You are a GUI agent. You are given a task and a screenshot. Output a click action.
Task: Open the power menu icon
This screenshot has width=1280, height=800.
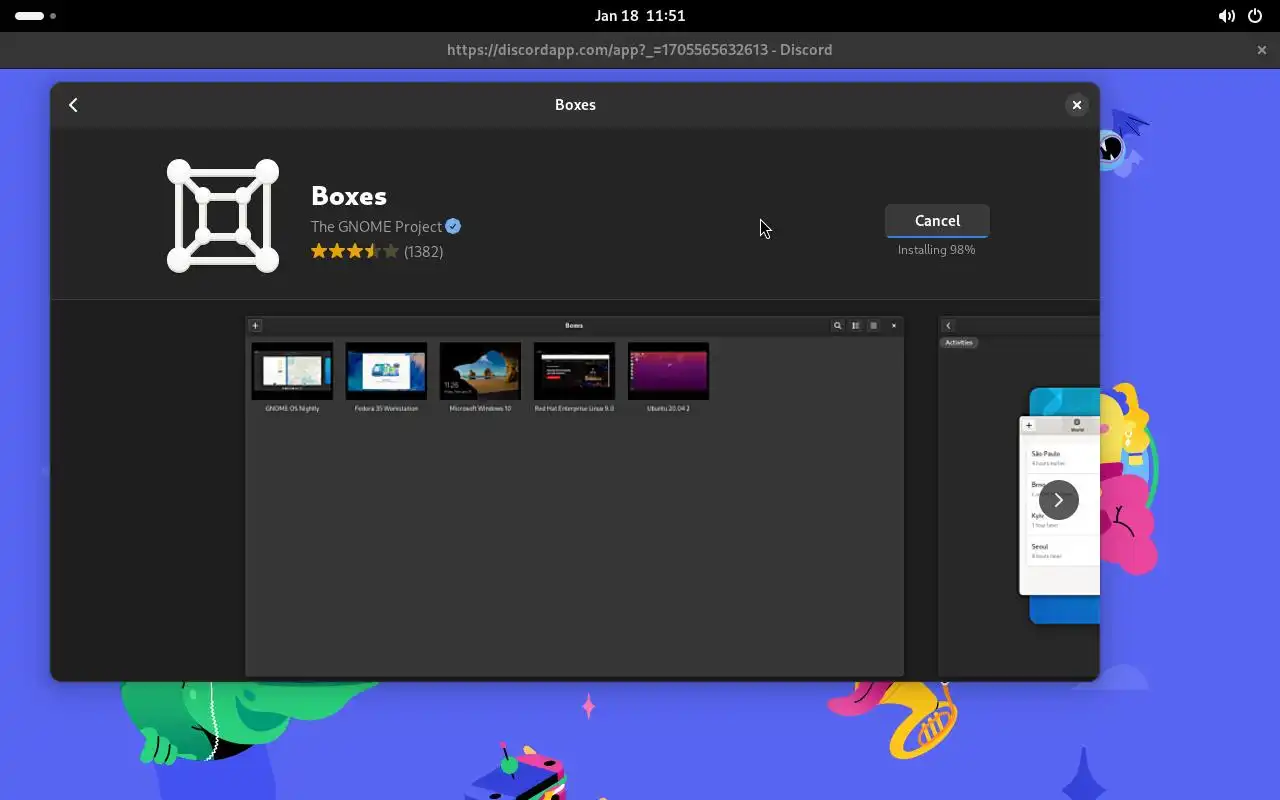1255,16
